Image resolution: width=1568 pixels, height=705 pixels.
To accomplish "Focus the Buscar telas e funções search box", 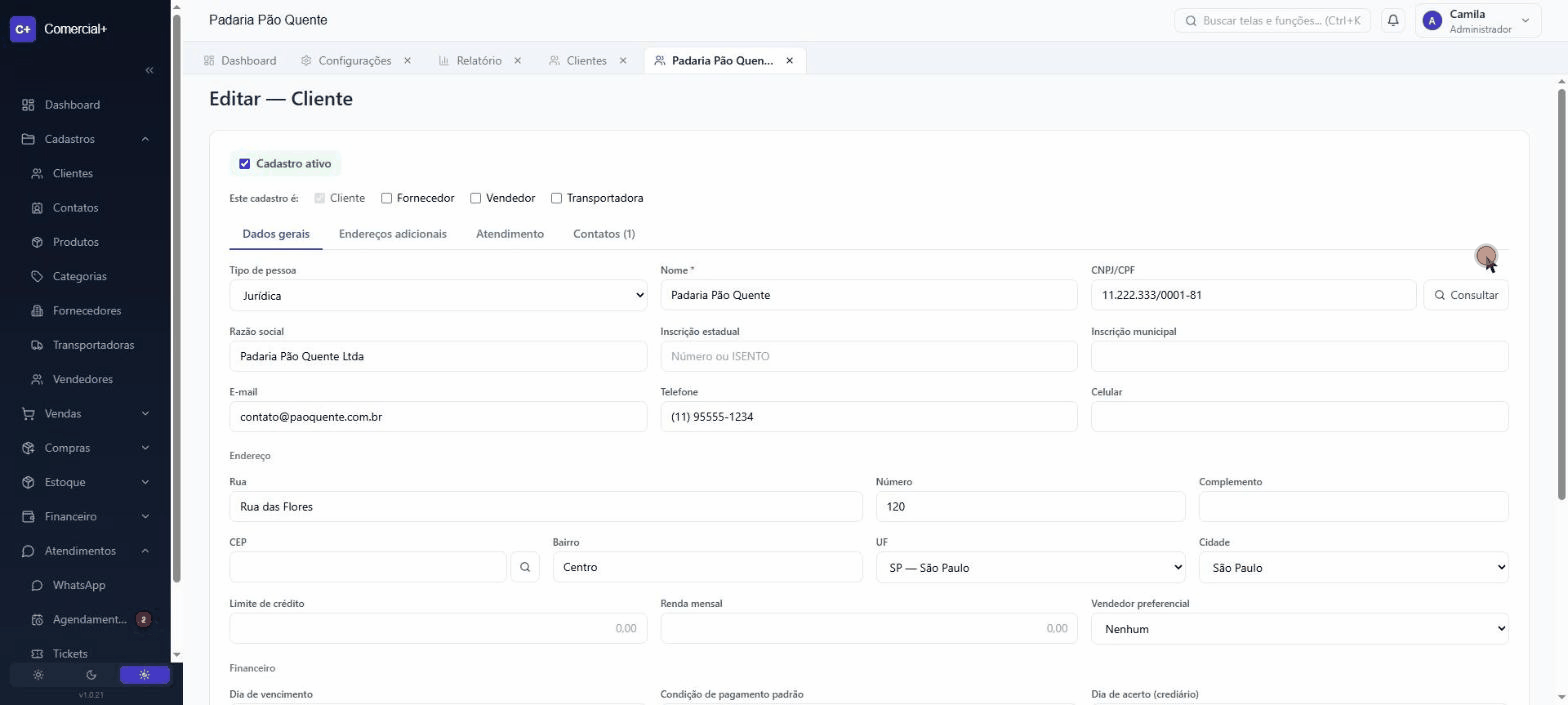I will coord(1272,20).
